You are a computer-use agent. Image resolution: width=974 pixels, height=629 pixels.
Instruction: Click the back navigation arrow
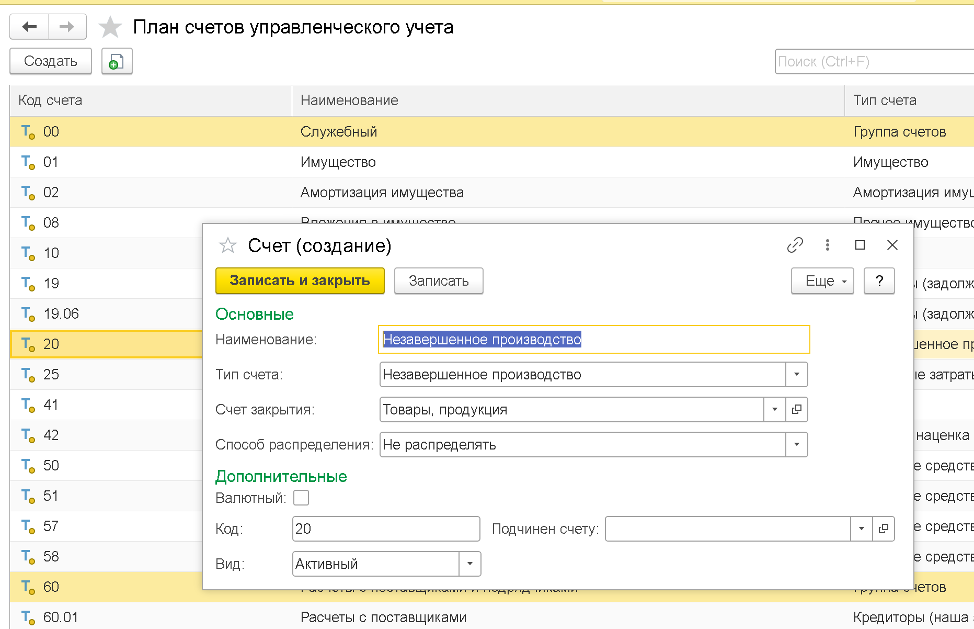click(29, 27)
